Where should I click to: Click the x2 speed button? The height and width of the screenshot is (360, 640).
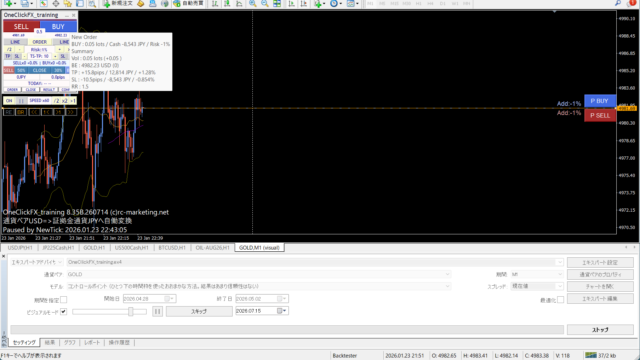coord(65,100)
